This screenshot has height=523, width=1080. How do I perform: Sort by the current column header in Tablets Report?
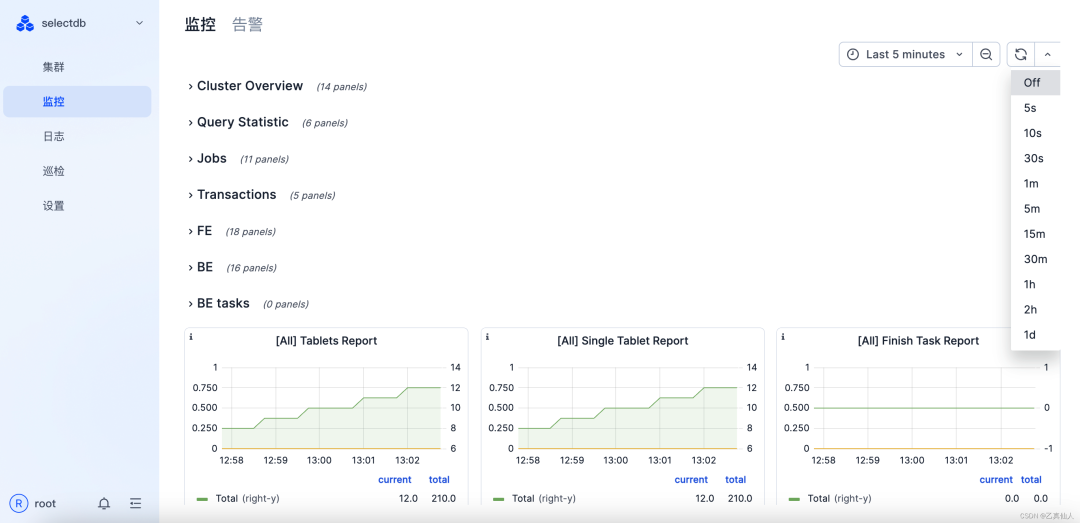click(395, 480)
